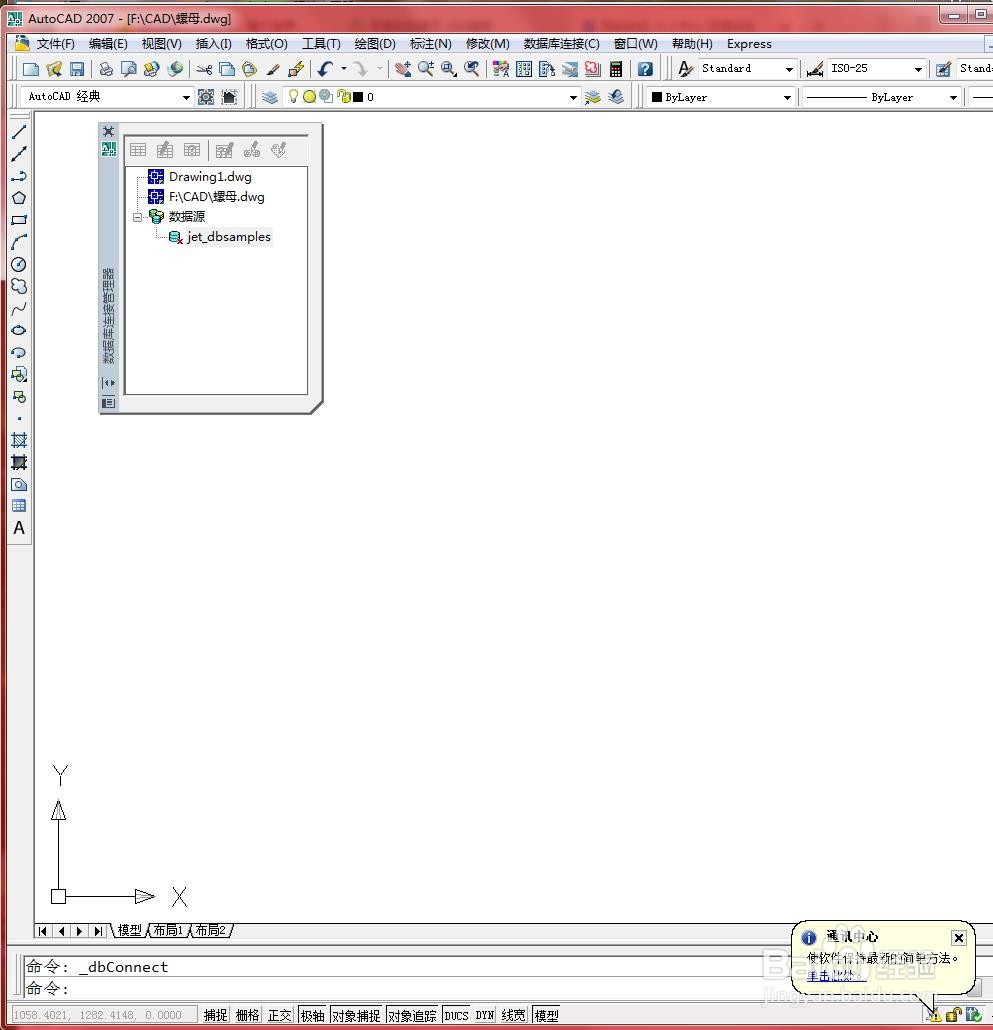Open the ByLayer linetype dropdown
The image size is (993, 1030).
[953, 97]
